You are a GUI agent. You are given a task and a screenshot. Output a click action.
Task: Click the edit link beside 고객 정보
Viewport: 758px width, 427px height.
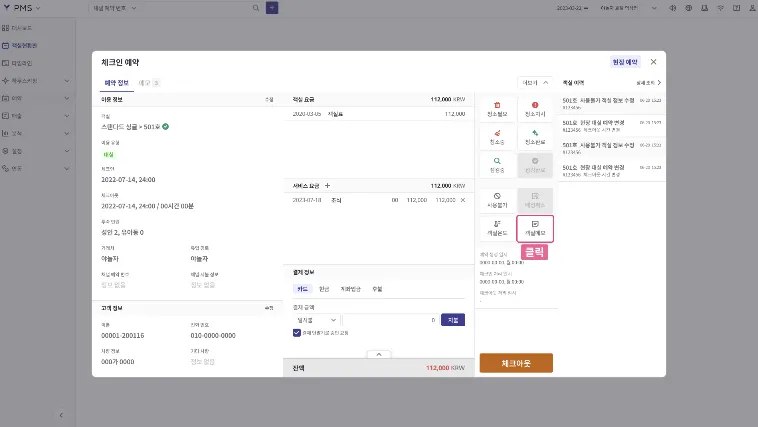click(269, 308)
